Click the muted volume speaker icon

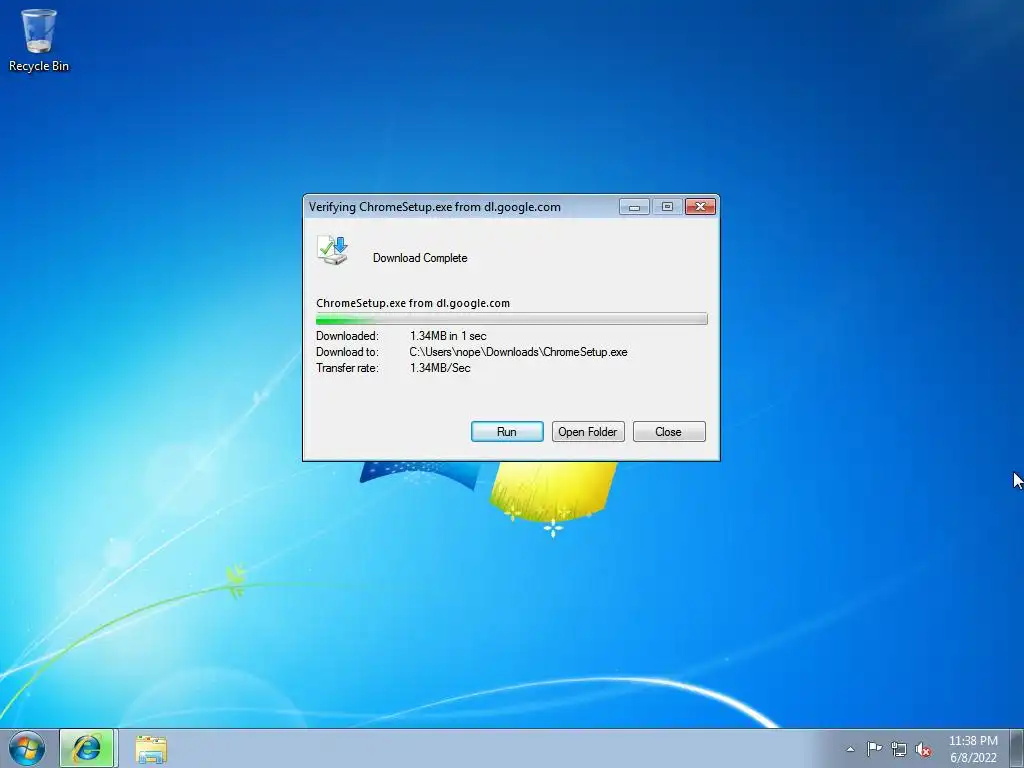(923, 749)
